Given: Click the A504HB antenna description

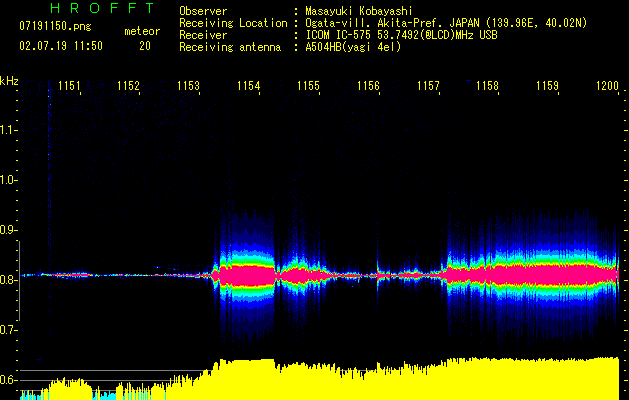Looking at the screenshot, I should coord(353,47).
